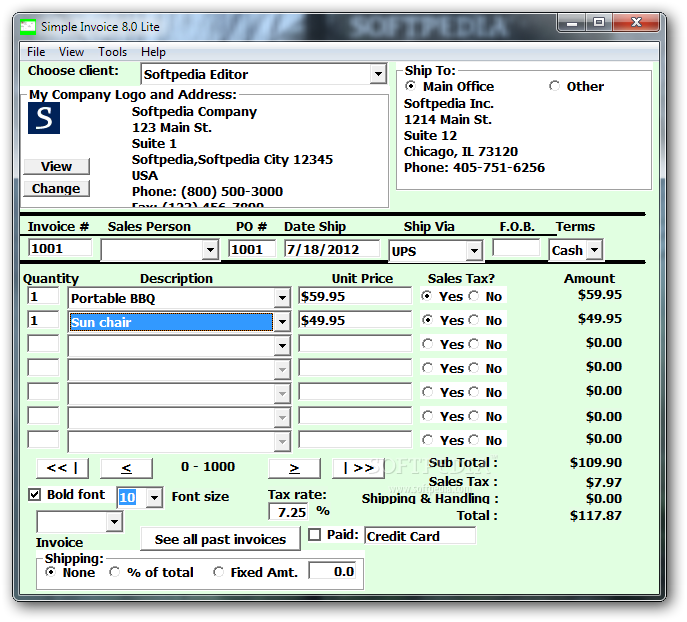Expand the third row description dropdown
The width and height of the screenshot is (687, 622).
pos(282,346)
